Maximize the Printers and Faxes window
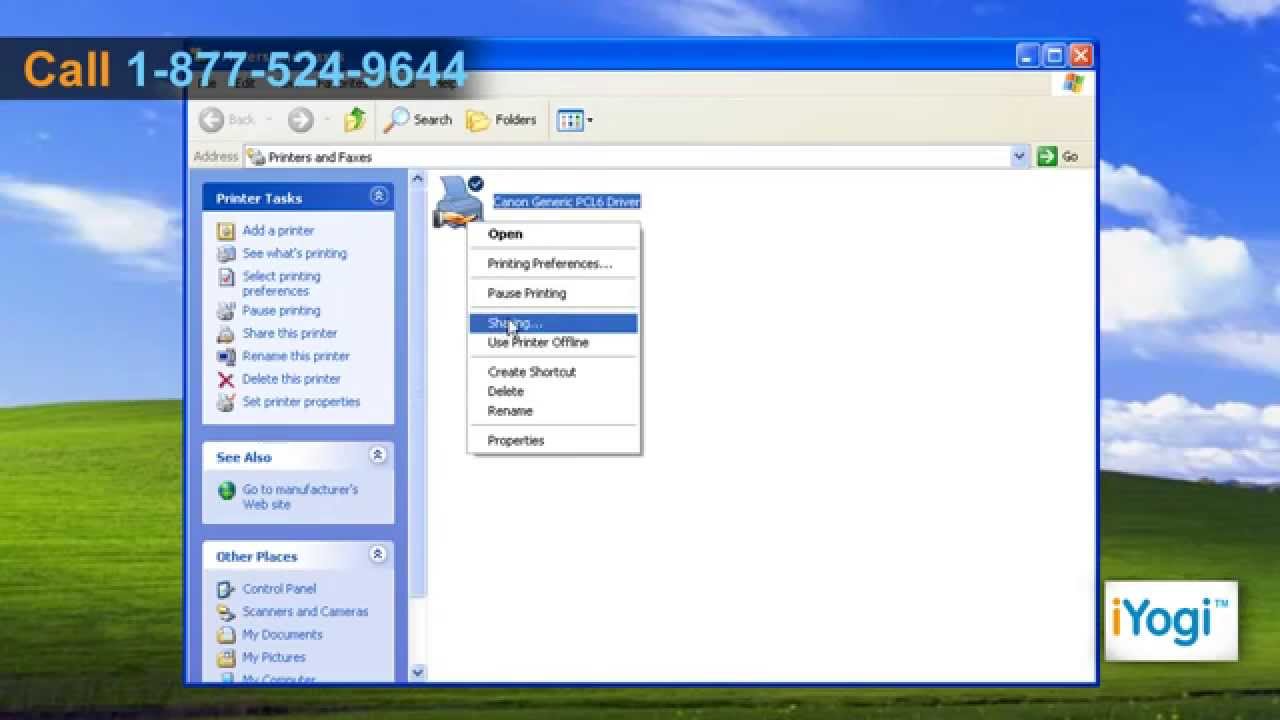 click(1055, 56)
